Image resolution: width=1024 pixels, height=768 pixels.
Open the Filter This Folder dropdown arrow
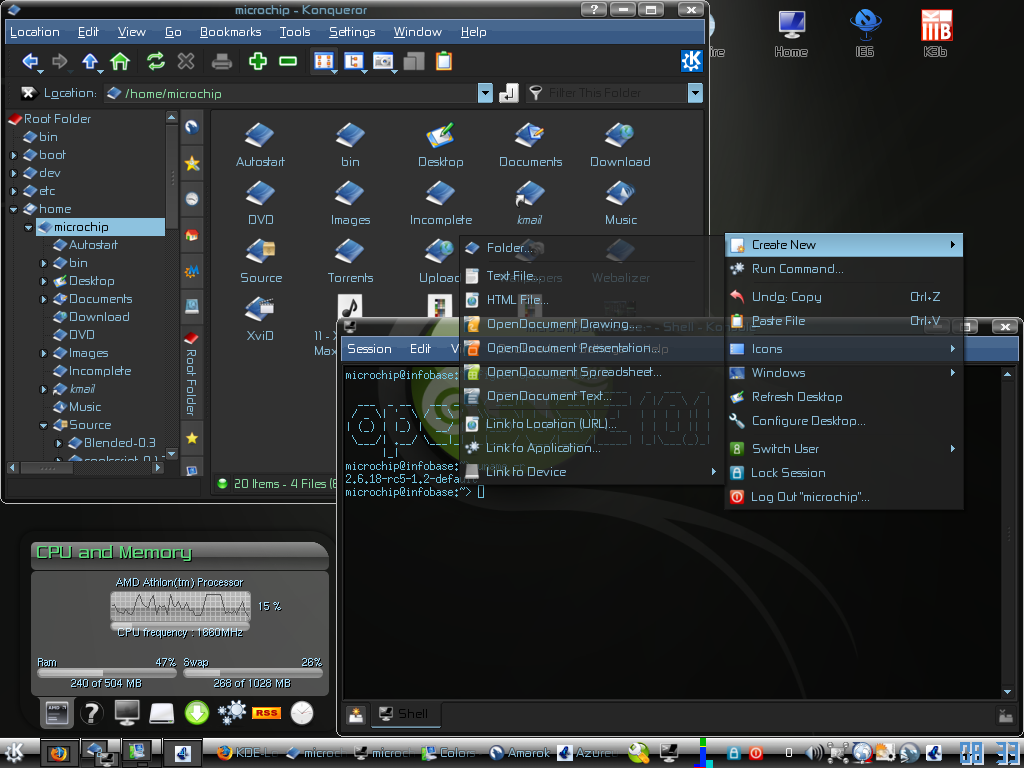[x=695, y=93]
